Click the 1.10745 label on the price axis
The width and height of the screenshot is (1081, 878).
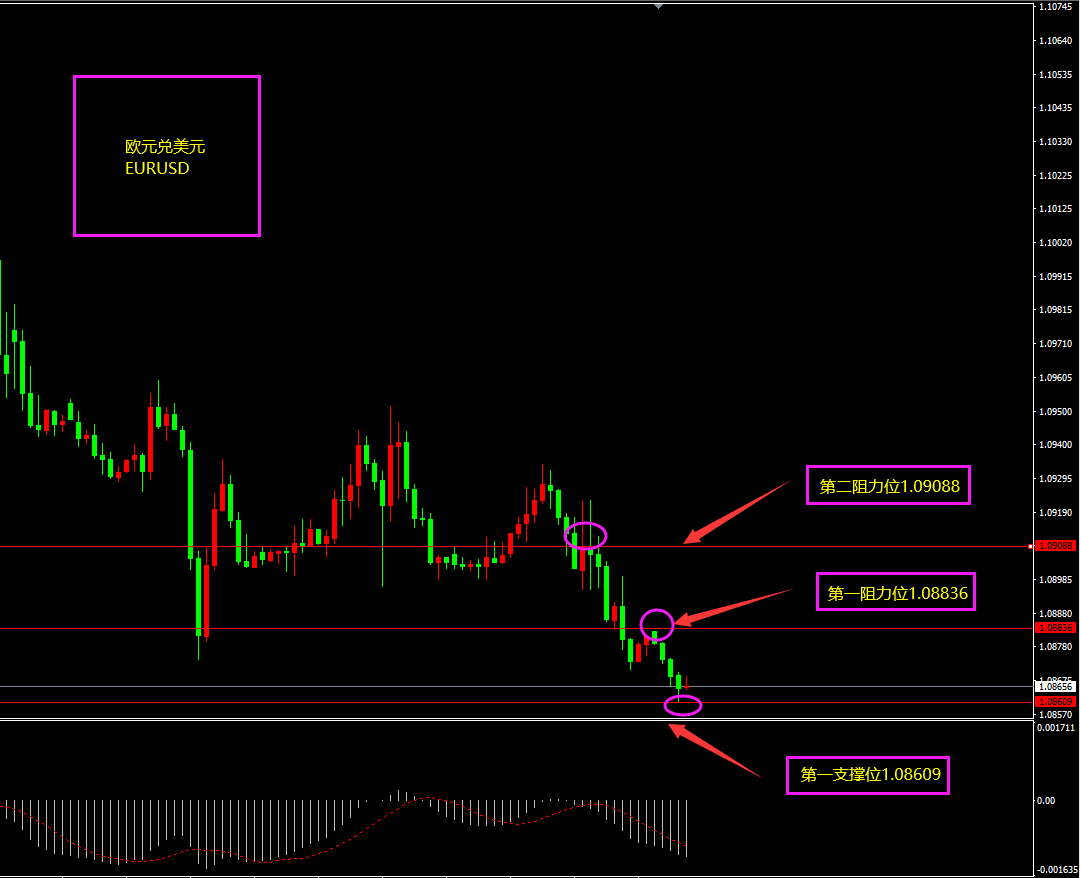[x=1055, y=7]
